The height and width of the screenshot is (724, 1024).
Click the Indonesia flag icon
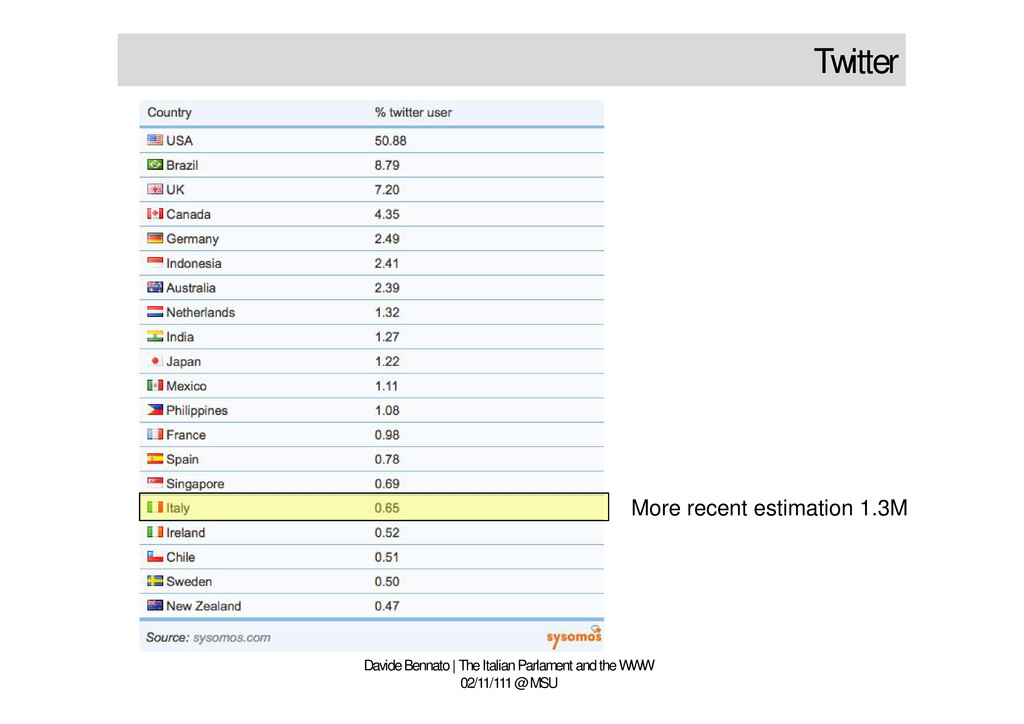tap(155, 262)
